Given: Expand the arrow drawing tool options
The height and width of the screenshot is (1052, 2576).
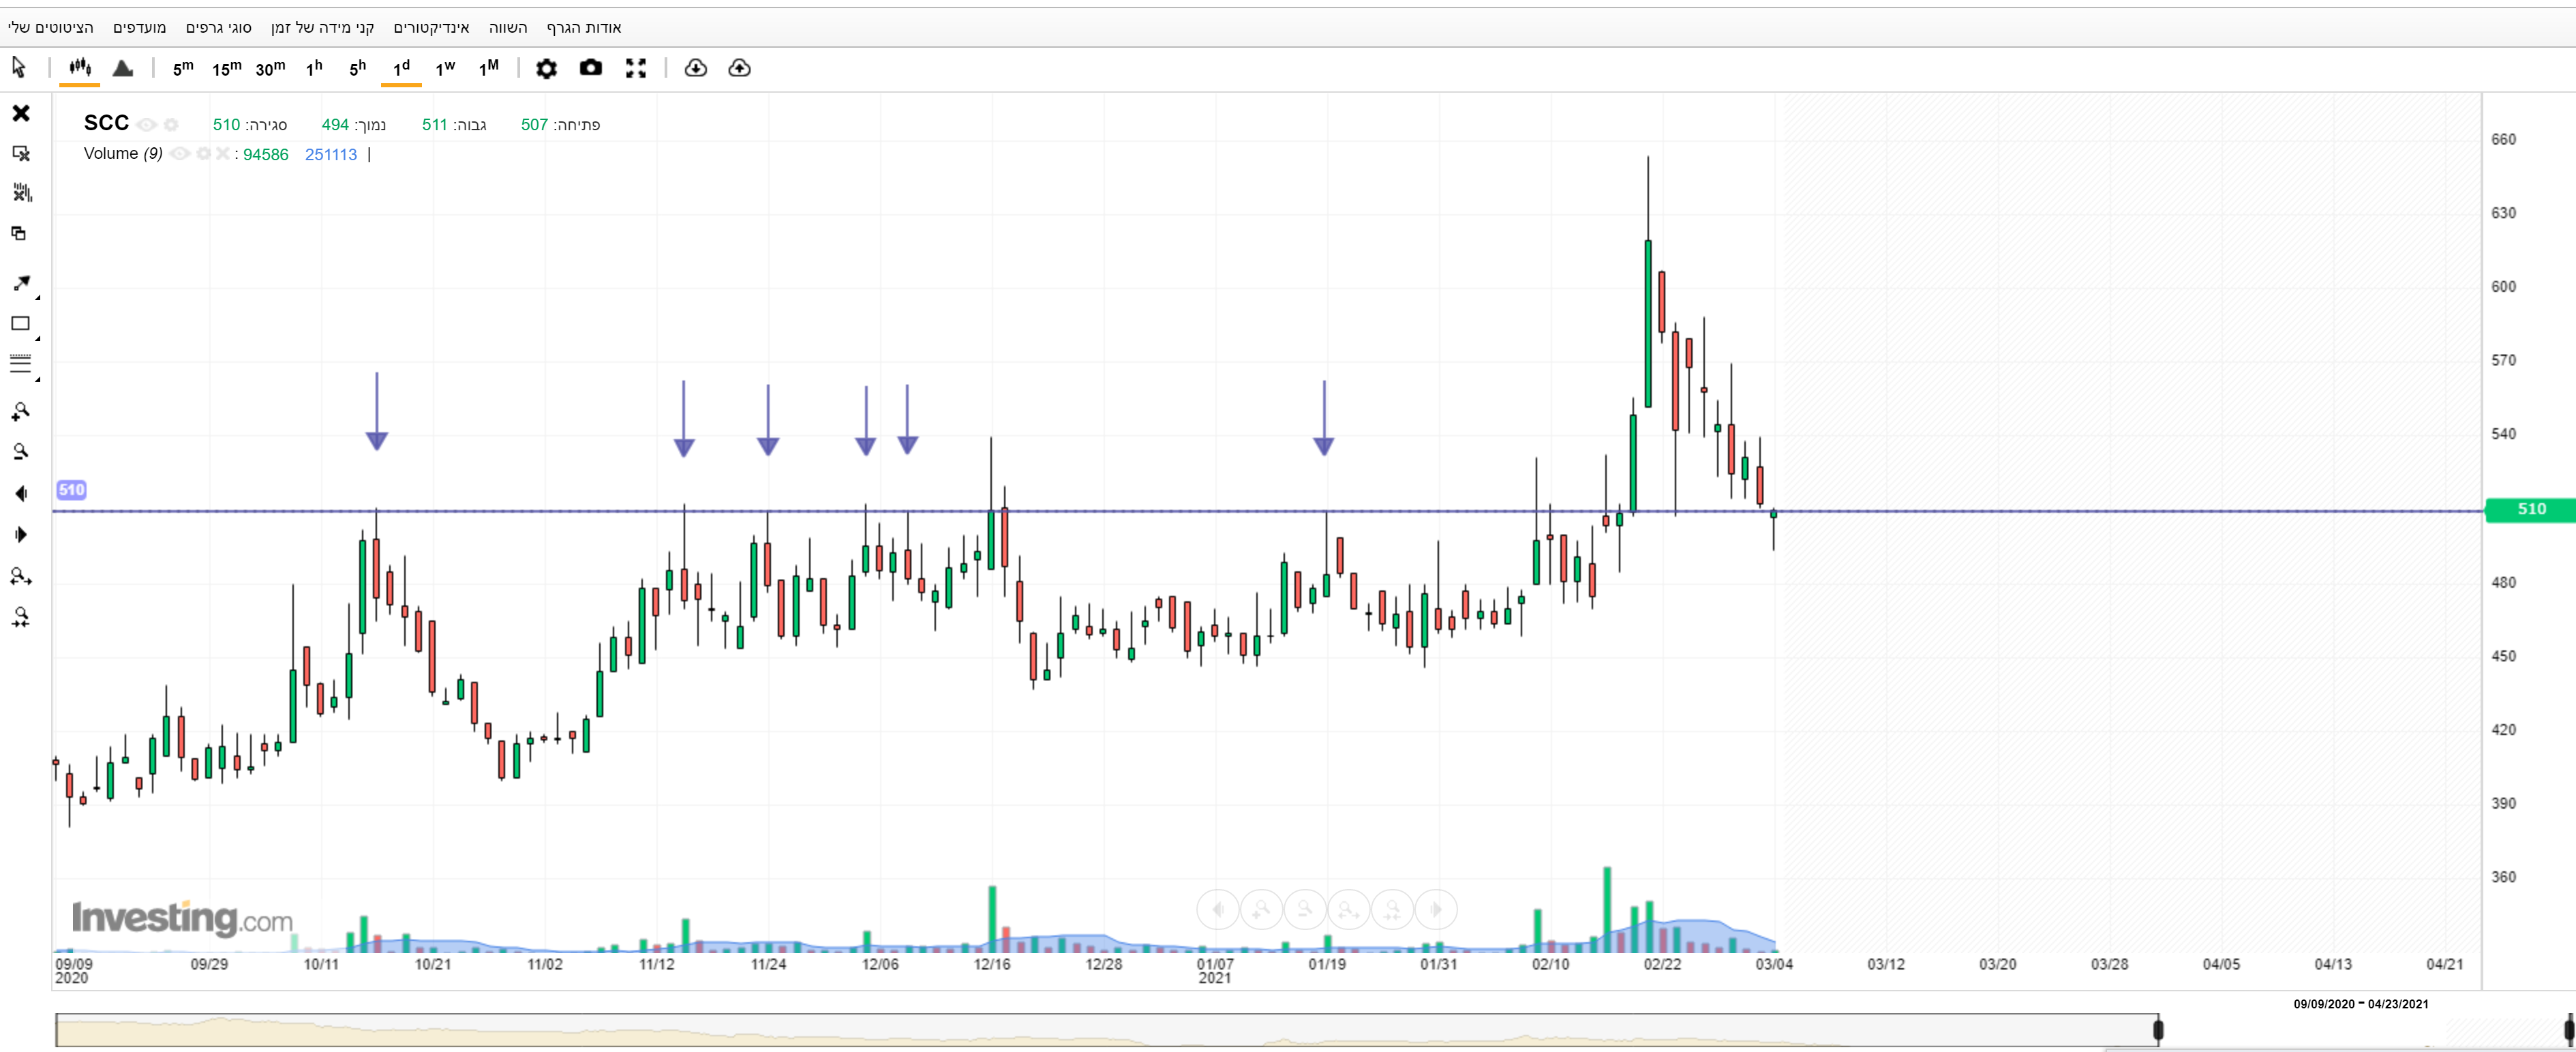Looking at the screenshot, I should (38, 297).
